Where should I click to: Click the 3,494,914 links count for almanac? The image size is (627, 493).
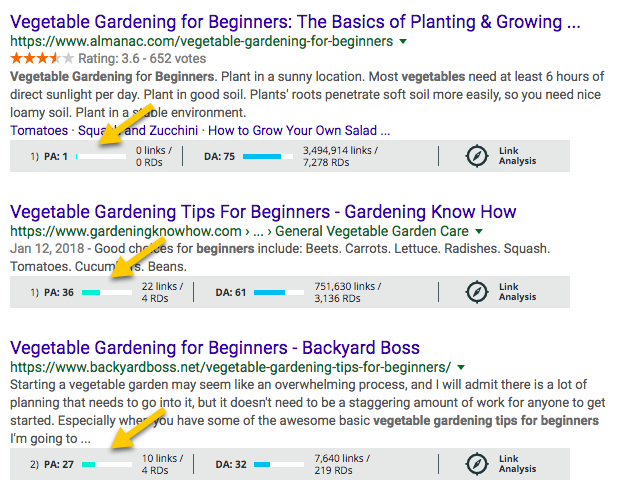click(338, 151)
